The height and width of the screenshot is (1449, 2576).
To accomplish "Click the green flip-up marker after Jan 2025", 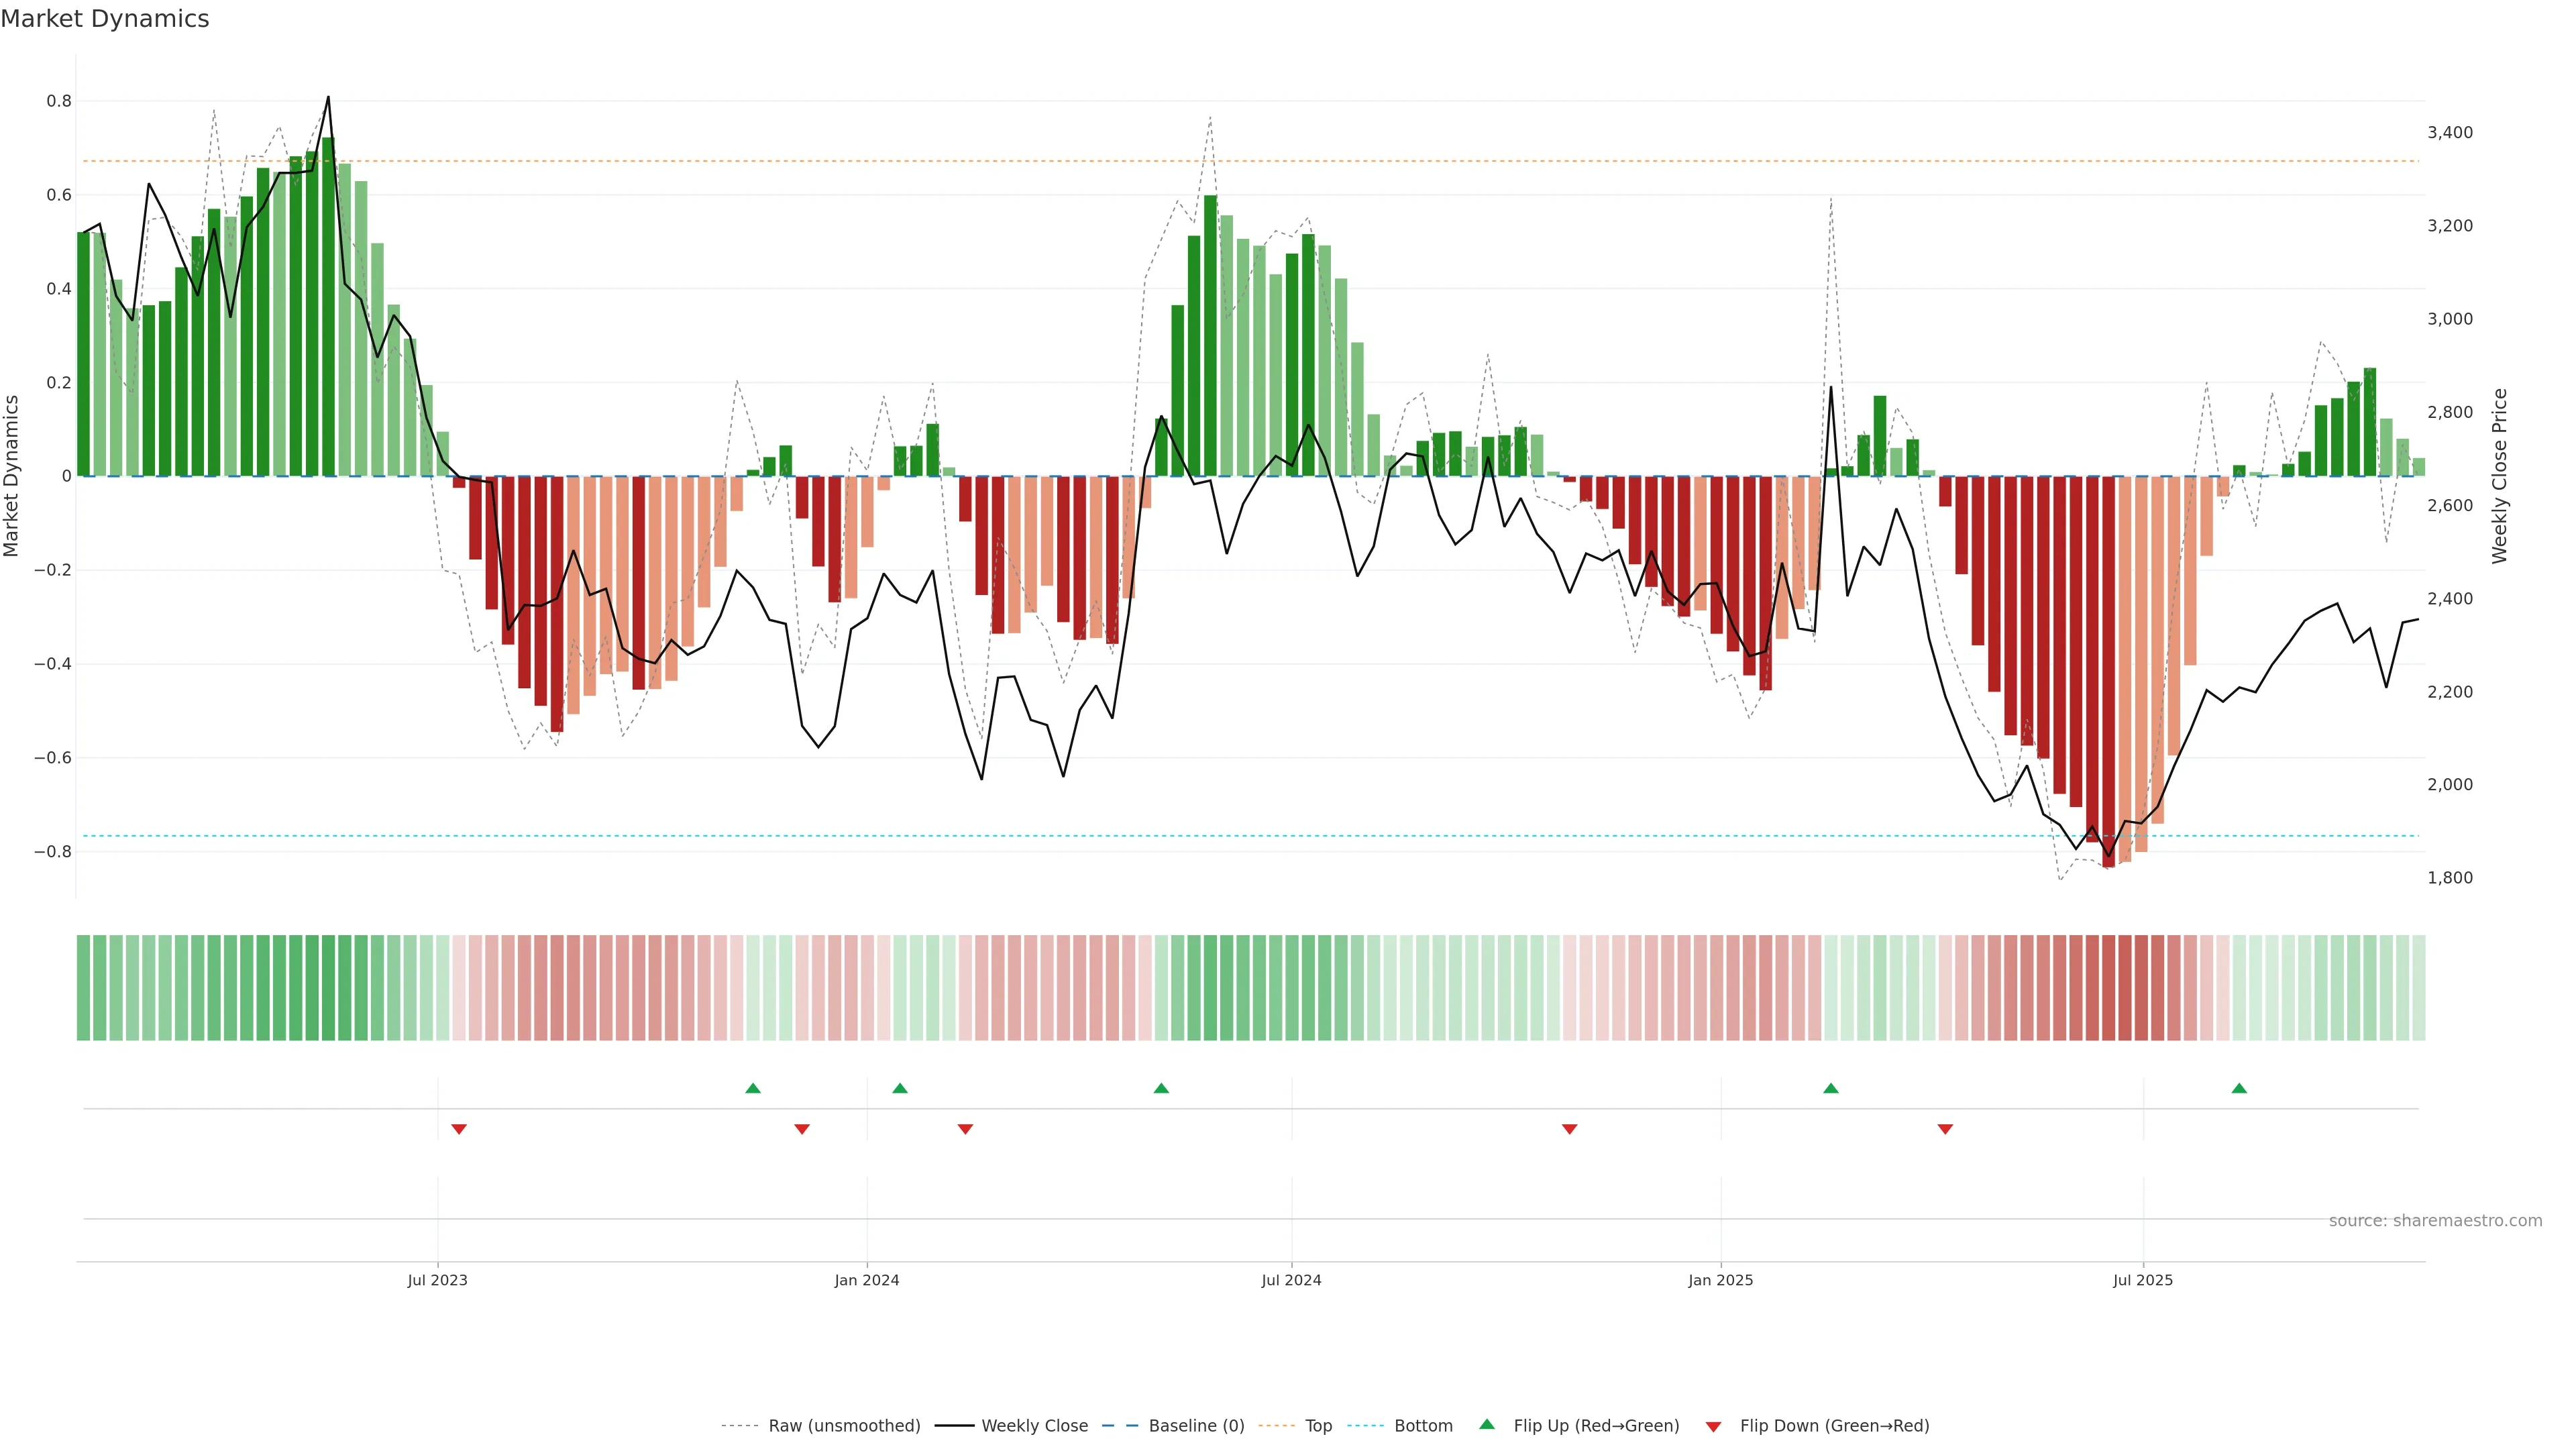I will click(x=1830, y=1088).
